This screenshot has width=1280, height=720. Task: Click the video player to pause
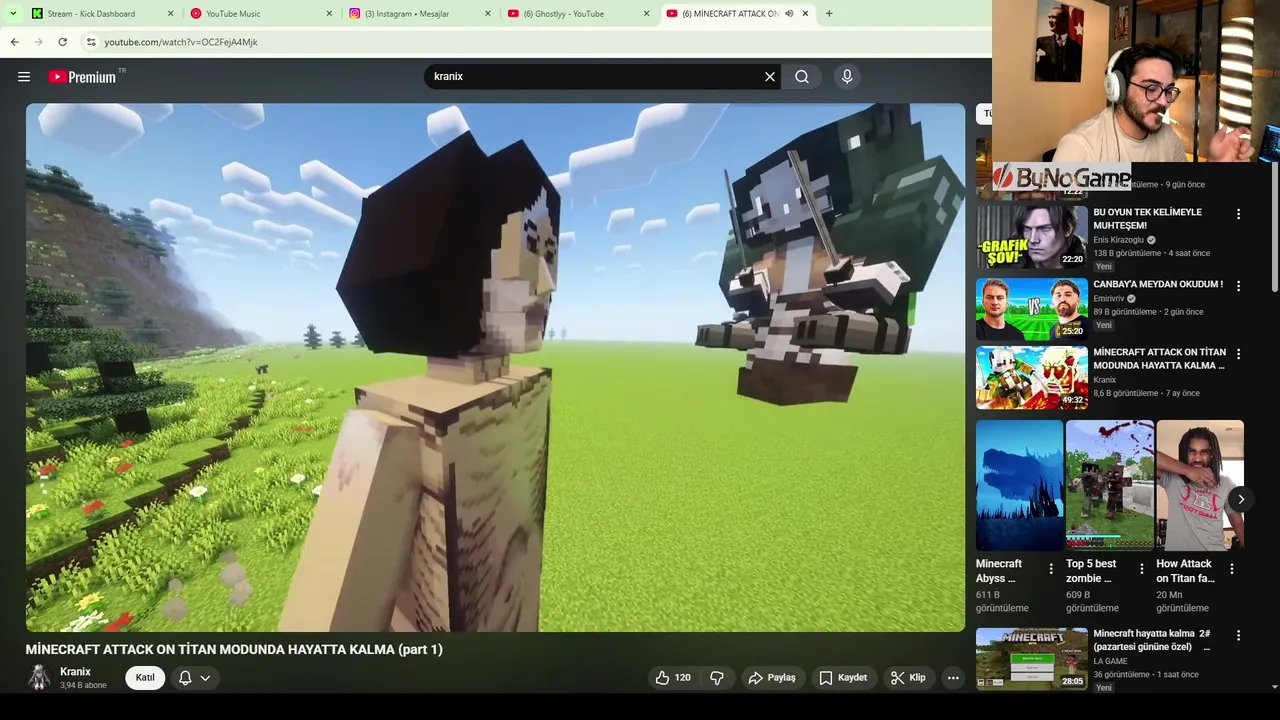point(495,367)
